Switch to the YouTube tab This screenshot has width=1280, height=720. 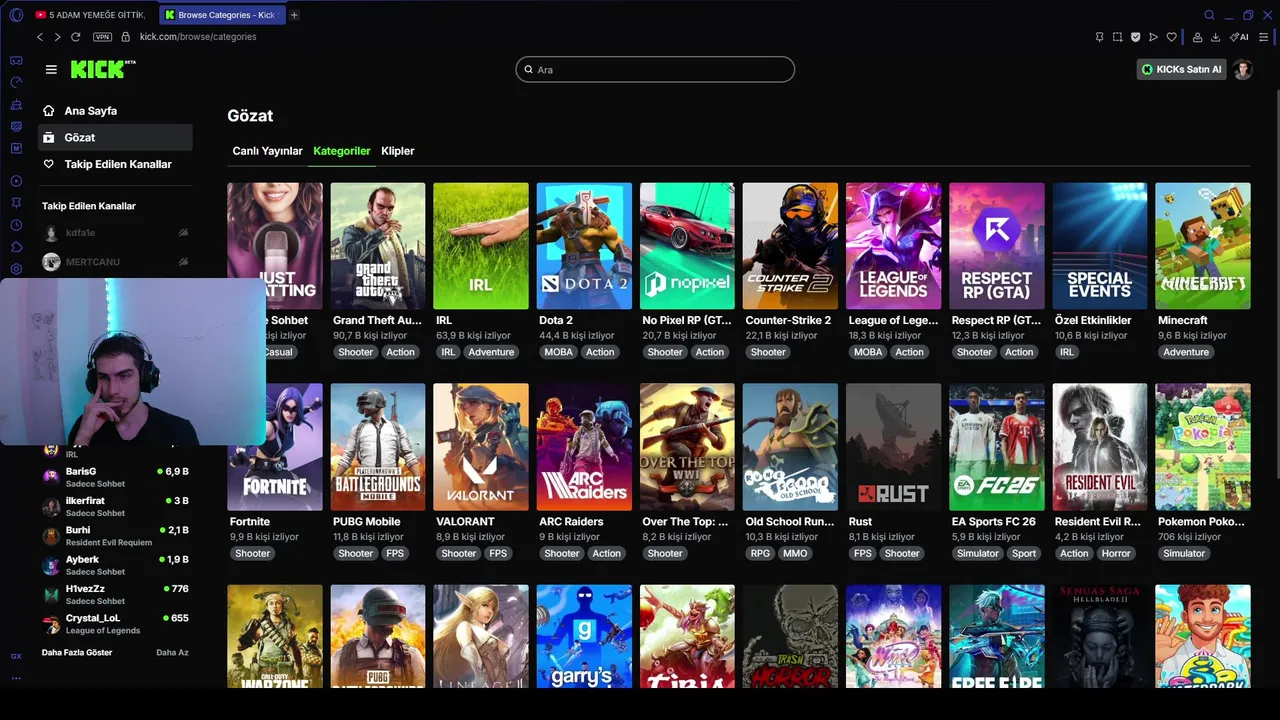click(93, 15)
